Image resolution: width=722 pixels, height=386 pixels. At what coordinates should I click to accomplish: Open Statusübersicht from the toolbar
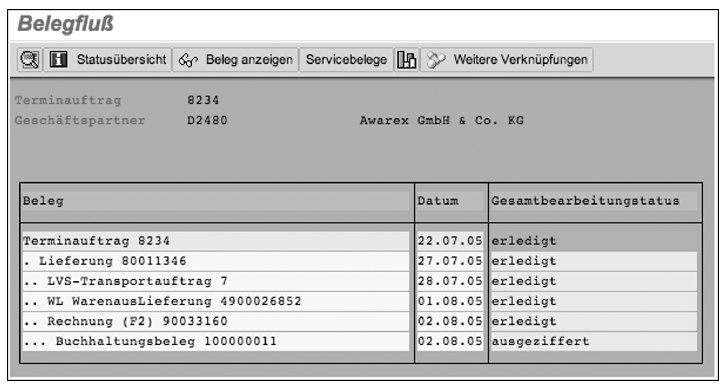108,60
